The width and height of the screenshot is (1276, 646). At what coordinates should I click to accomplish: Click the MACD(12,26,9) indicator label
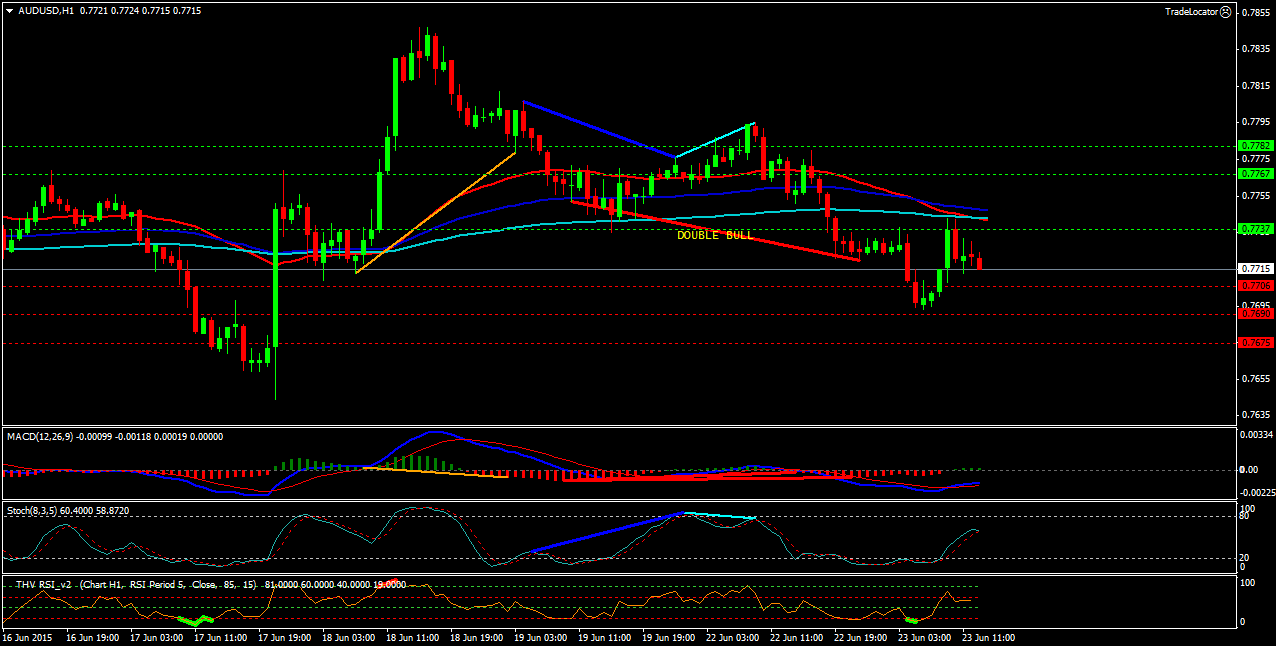coord(41,436)
